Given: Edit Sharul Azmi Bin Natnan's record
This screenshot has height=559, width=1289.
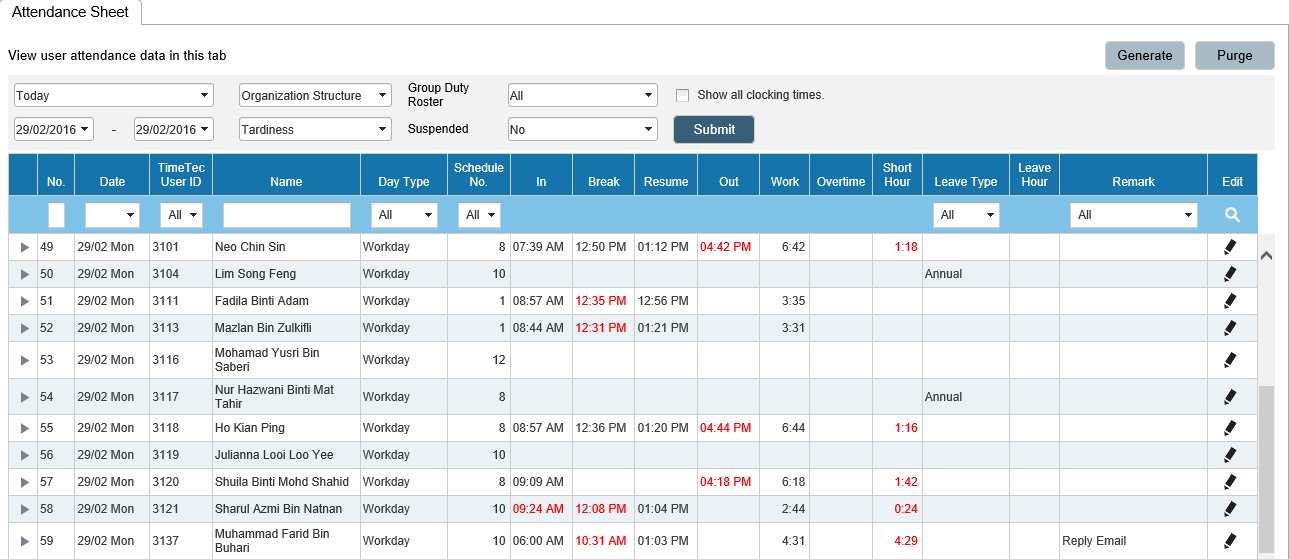Looking at the screenshot, I should point(1230,509).
